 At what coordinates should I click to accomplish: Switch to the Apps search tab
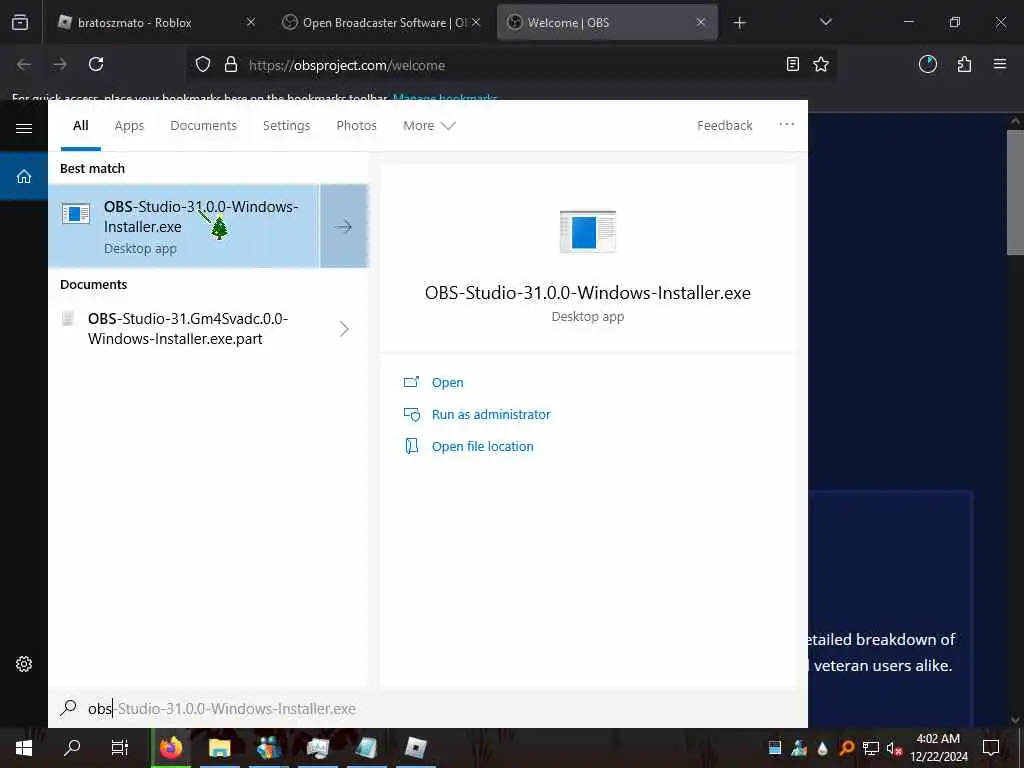point(129,125)
